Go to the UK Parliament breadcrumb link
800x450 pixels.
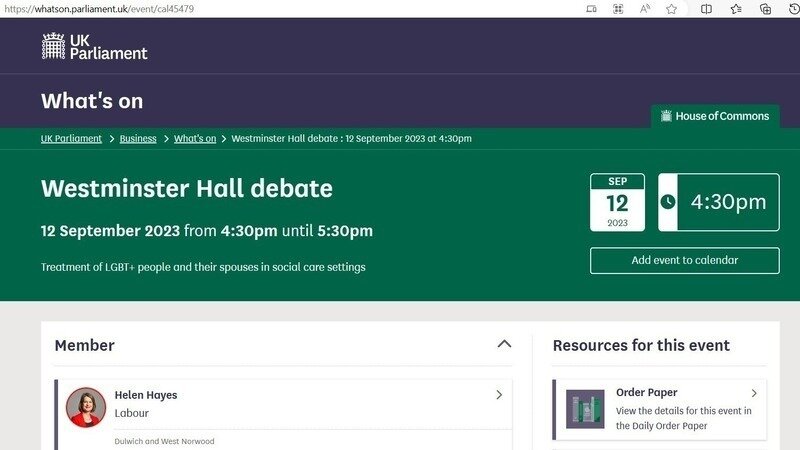[x=71, y=139]
